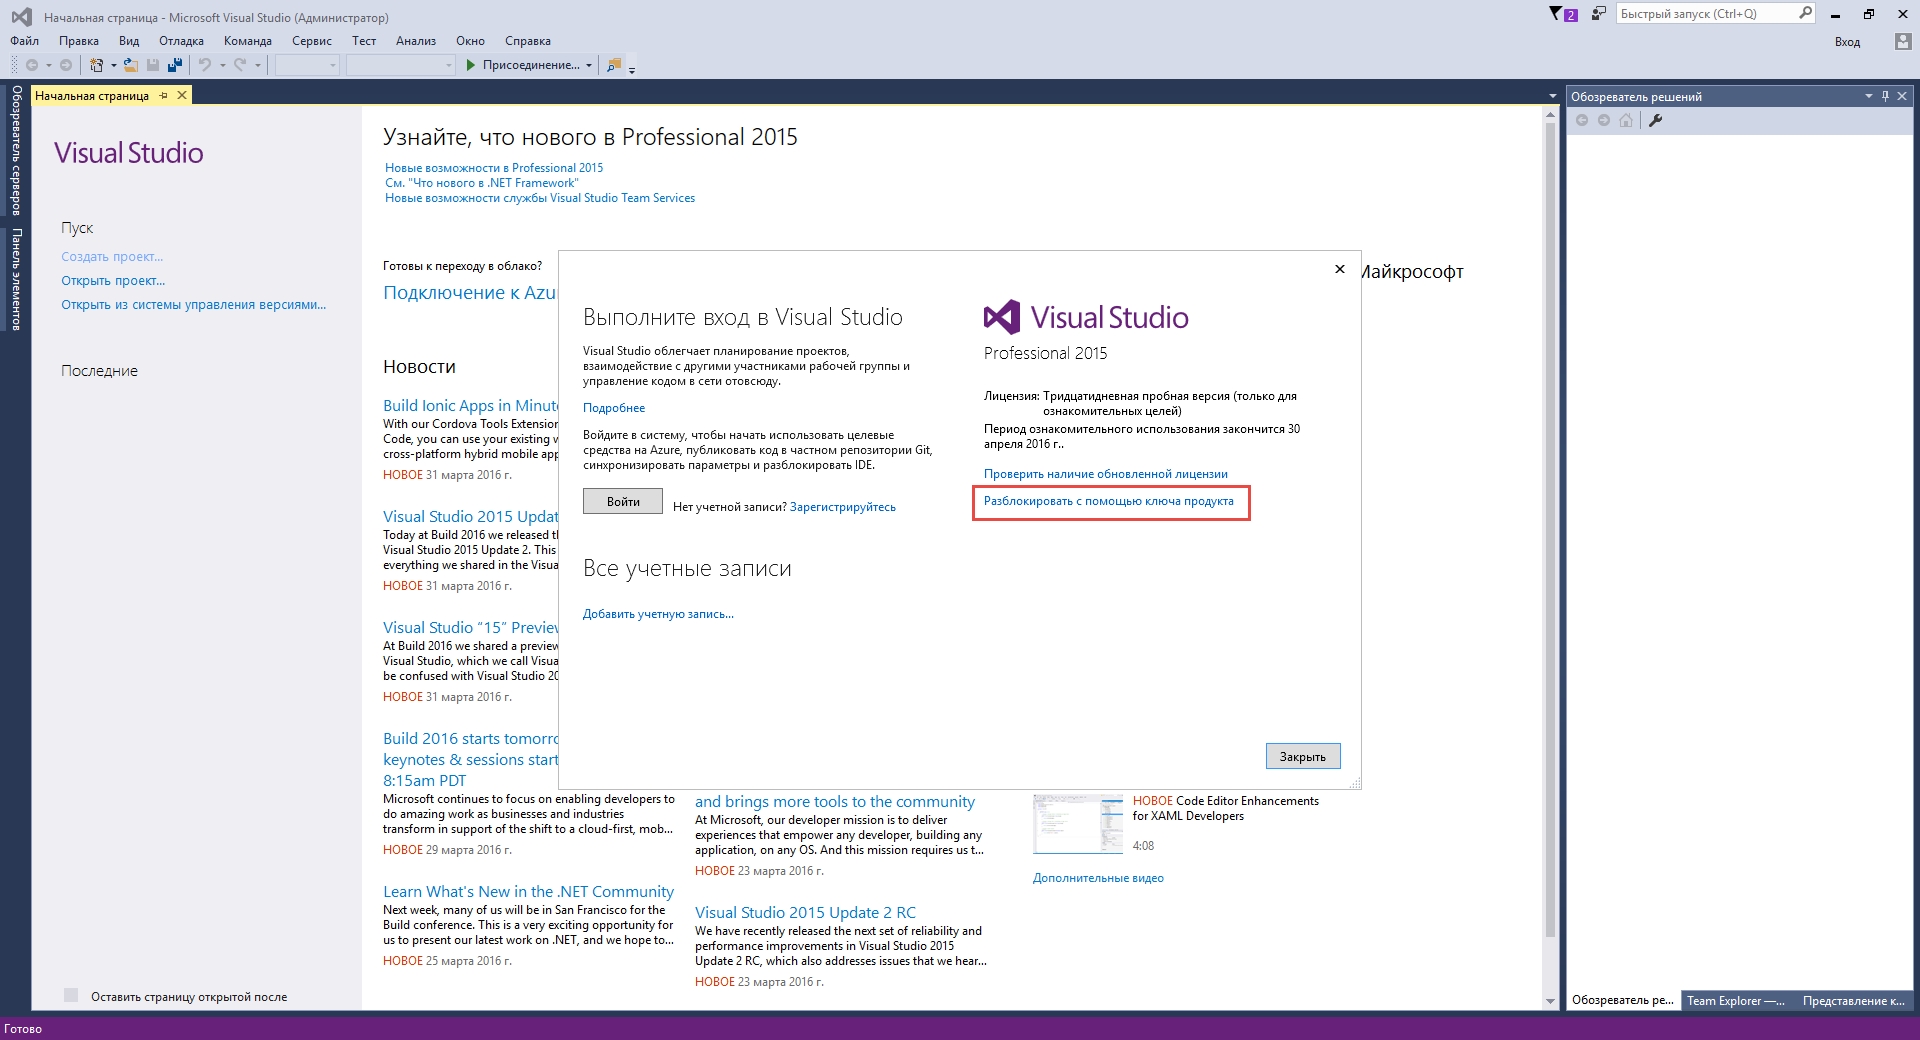This screenshot has height=1040, width=1920.
Task: Click 'Создать проект...' on start page
Action: [x=112, y=257]
